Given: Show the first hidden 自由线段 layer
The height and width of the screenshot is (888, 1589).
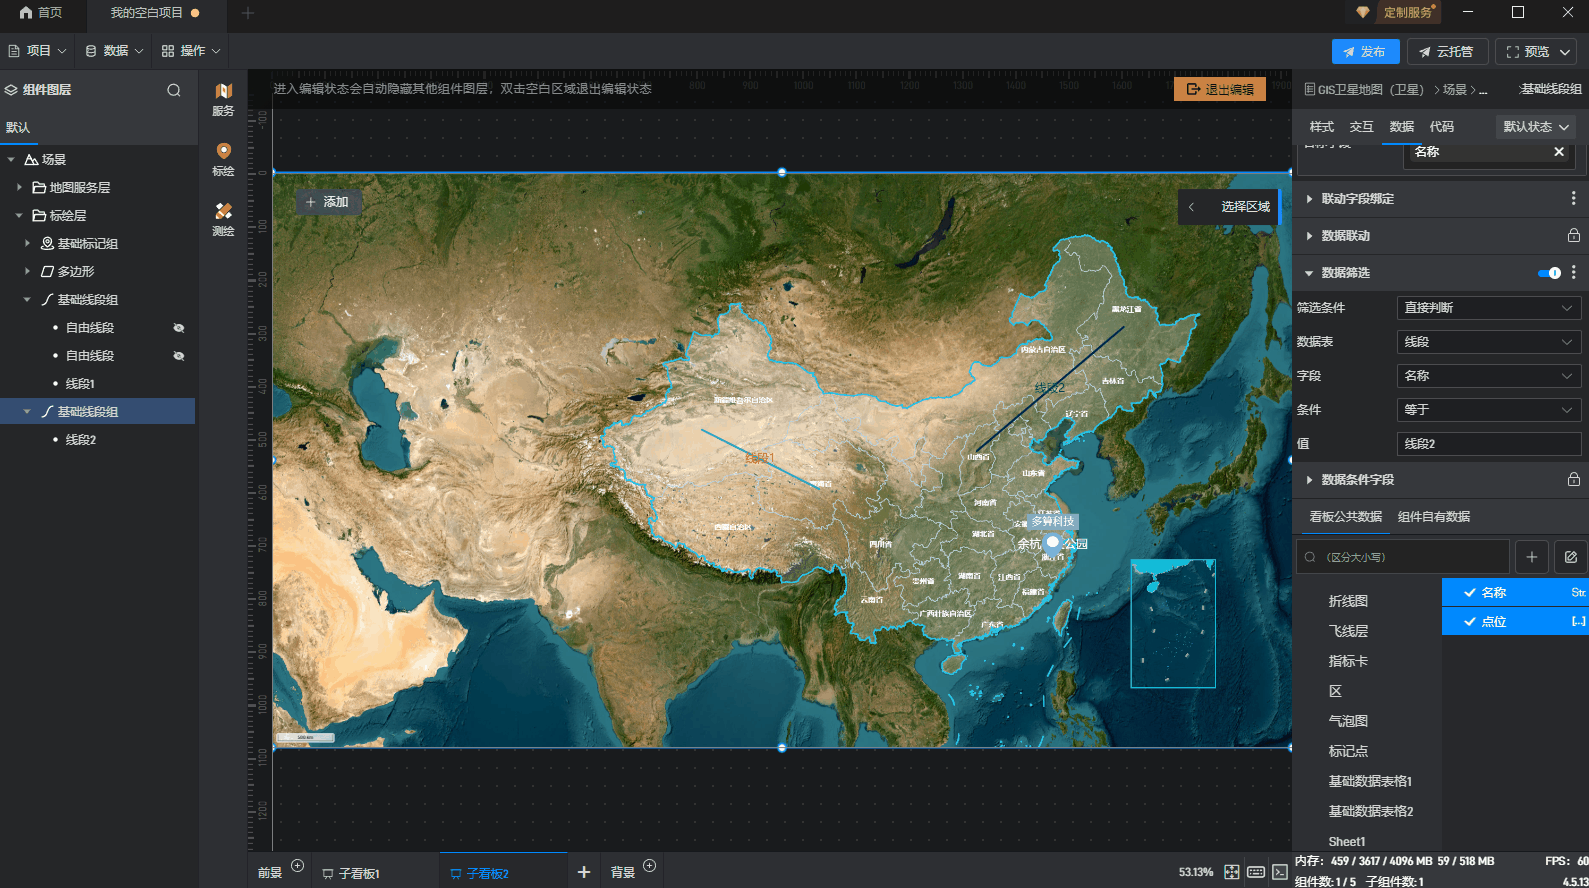Looking at the screenshot, I should [x=179, y=328].
